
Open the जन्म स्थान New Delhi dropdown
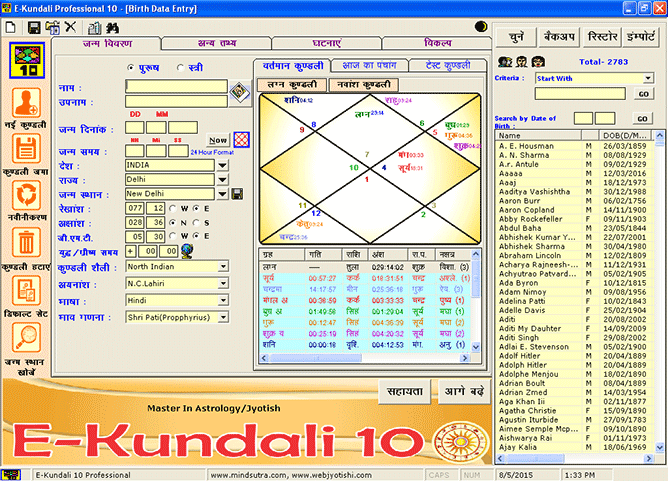(222, 194)
